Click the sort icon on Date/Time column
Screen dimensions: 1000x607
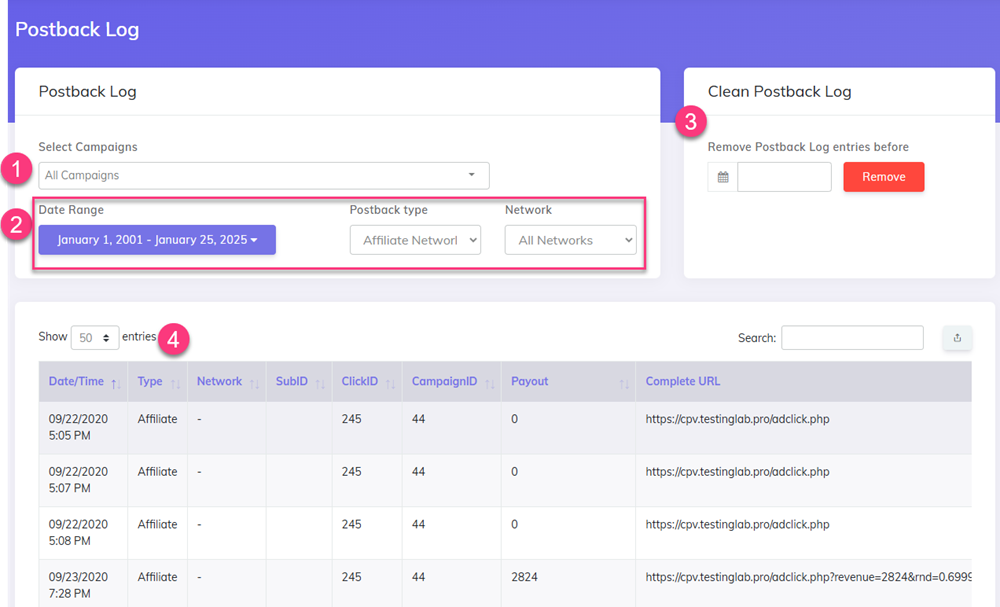click(x=115, y=382)
